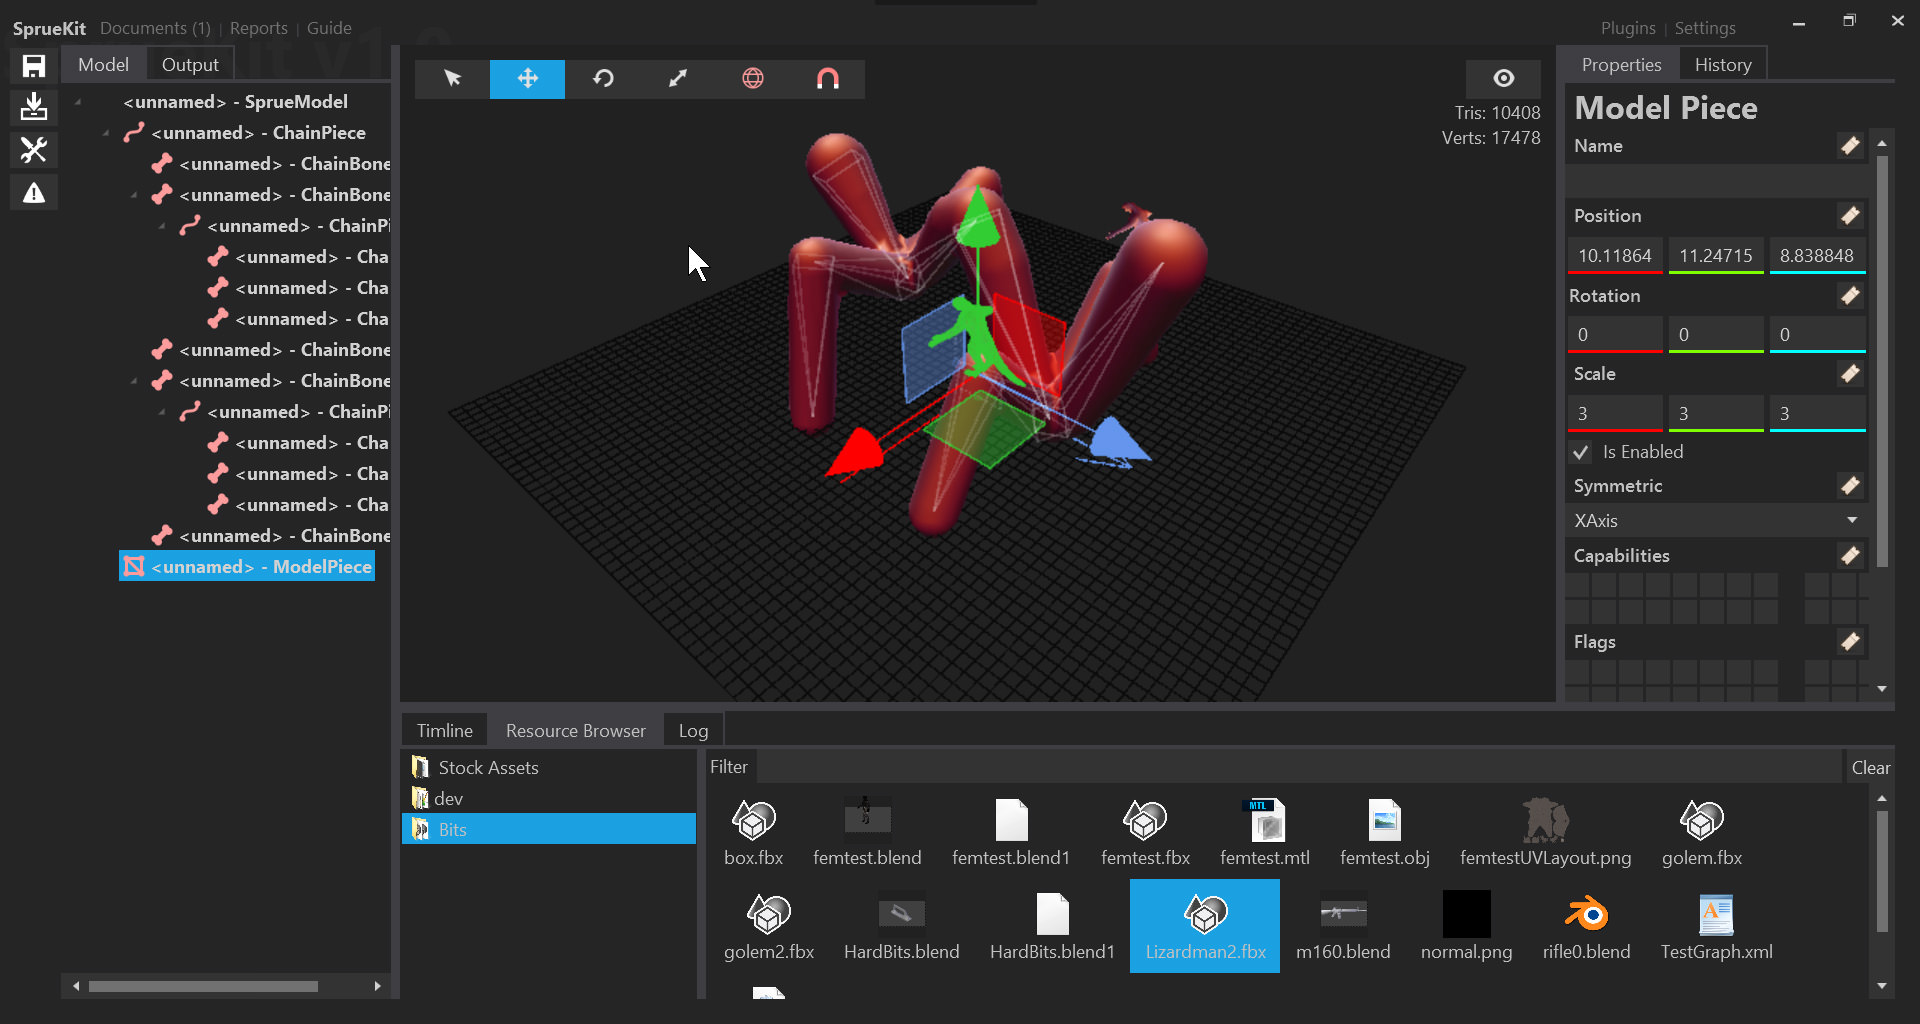
Task: Click the Clear filter button
Action: (1870, 767)
